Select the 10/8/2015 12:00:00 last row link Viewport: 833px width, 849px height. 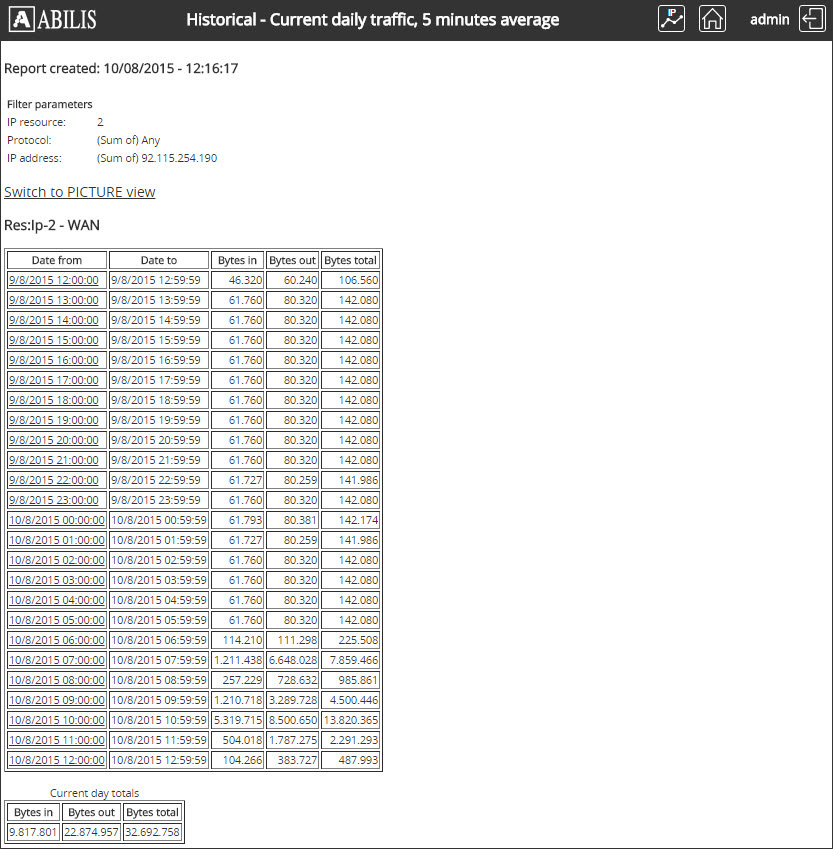coord(56,760)
